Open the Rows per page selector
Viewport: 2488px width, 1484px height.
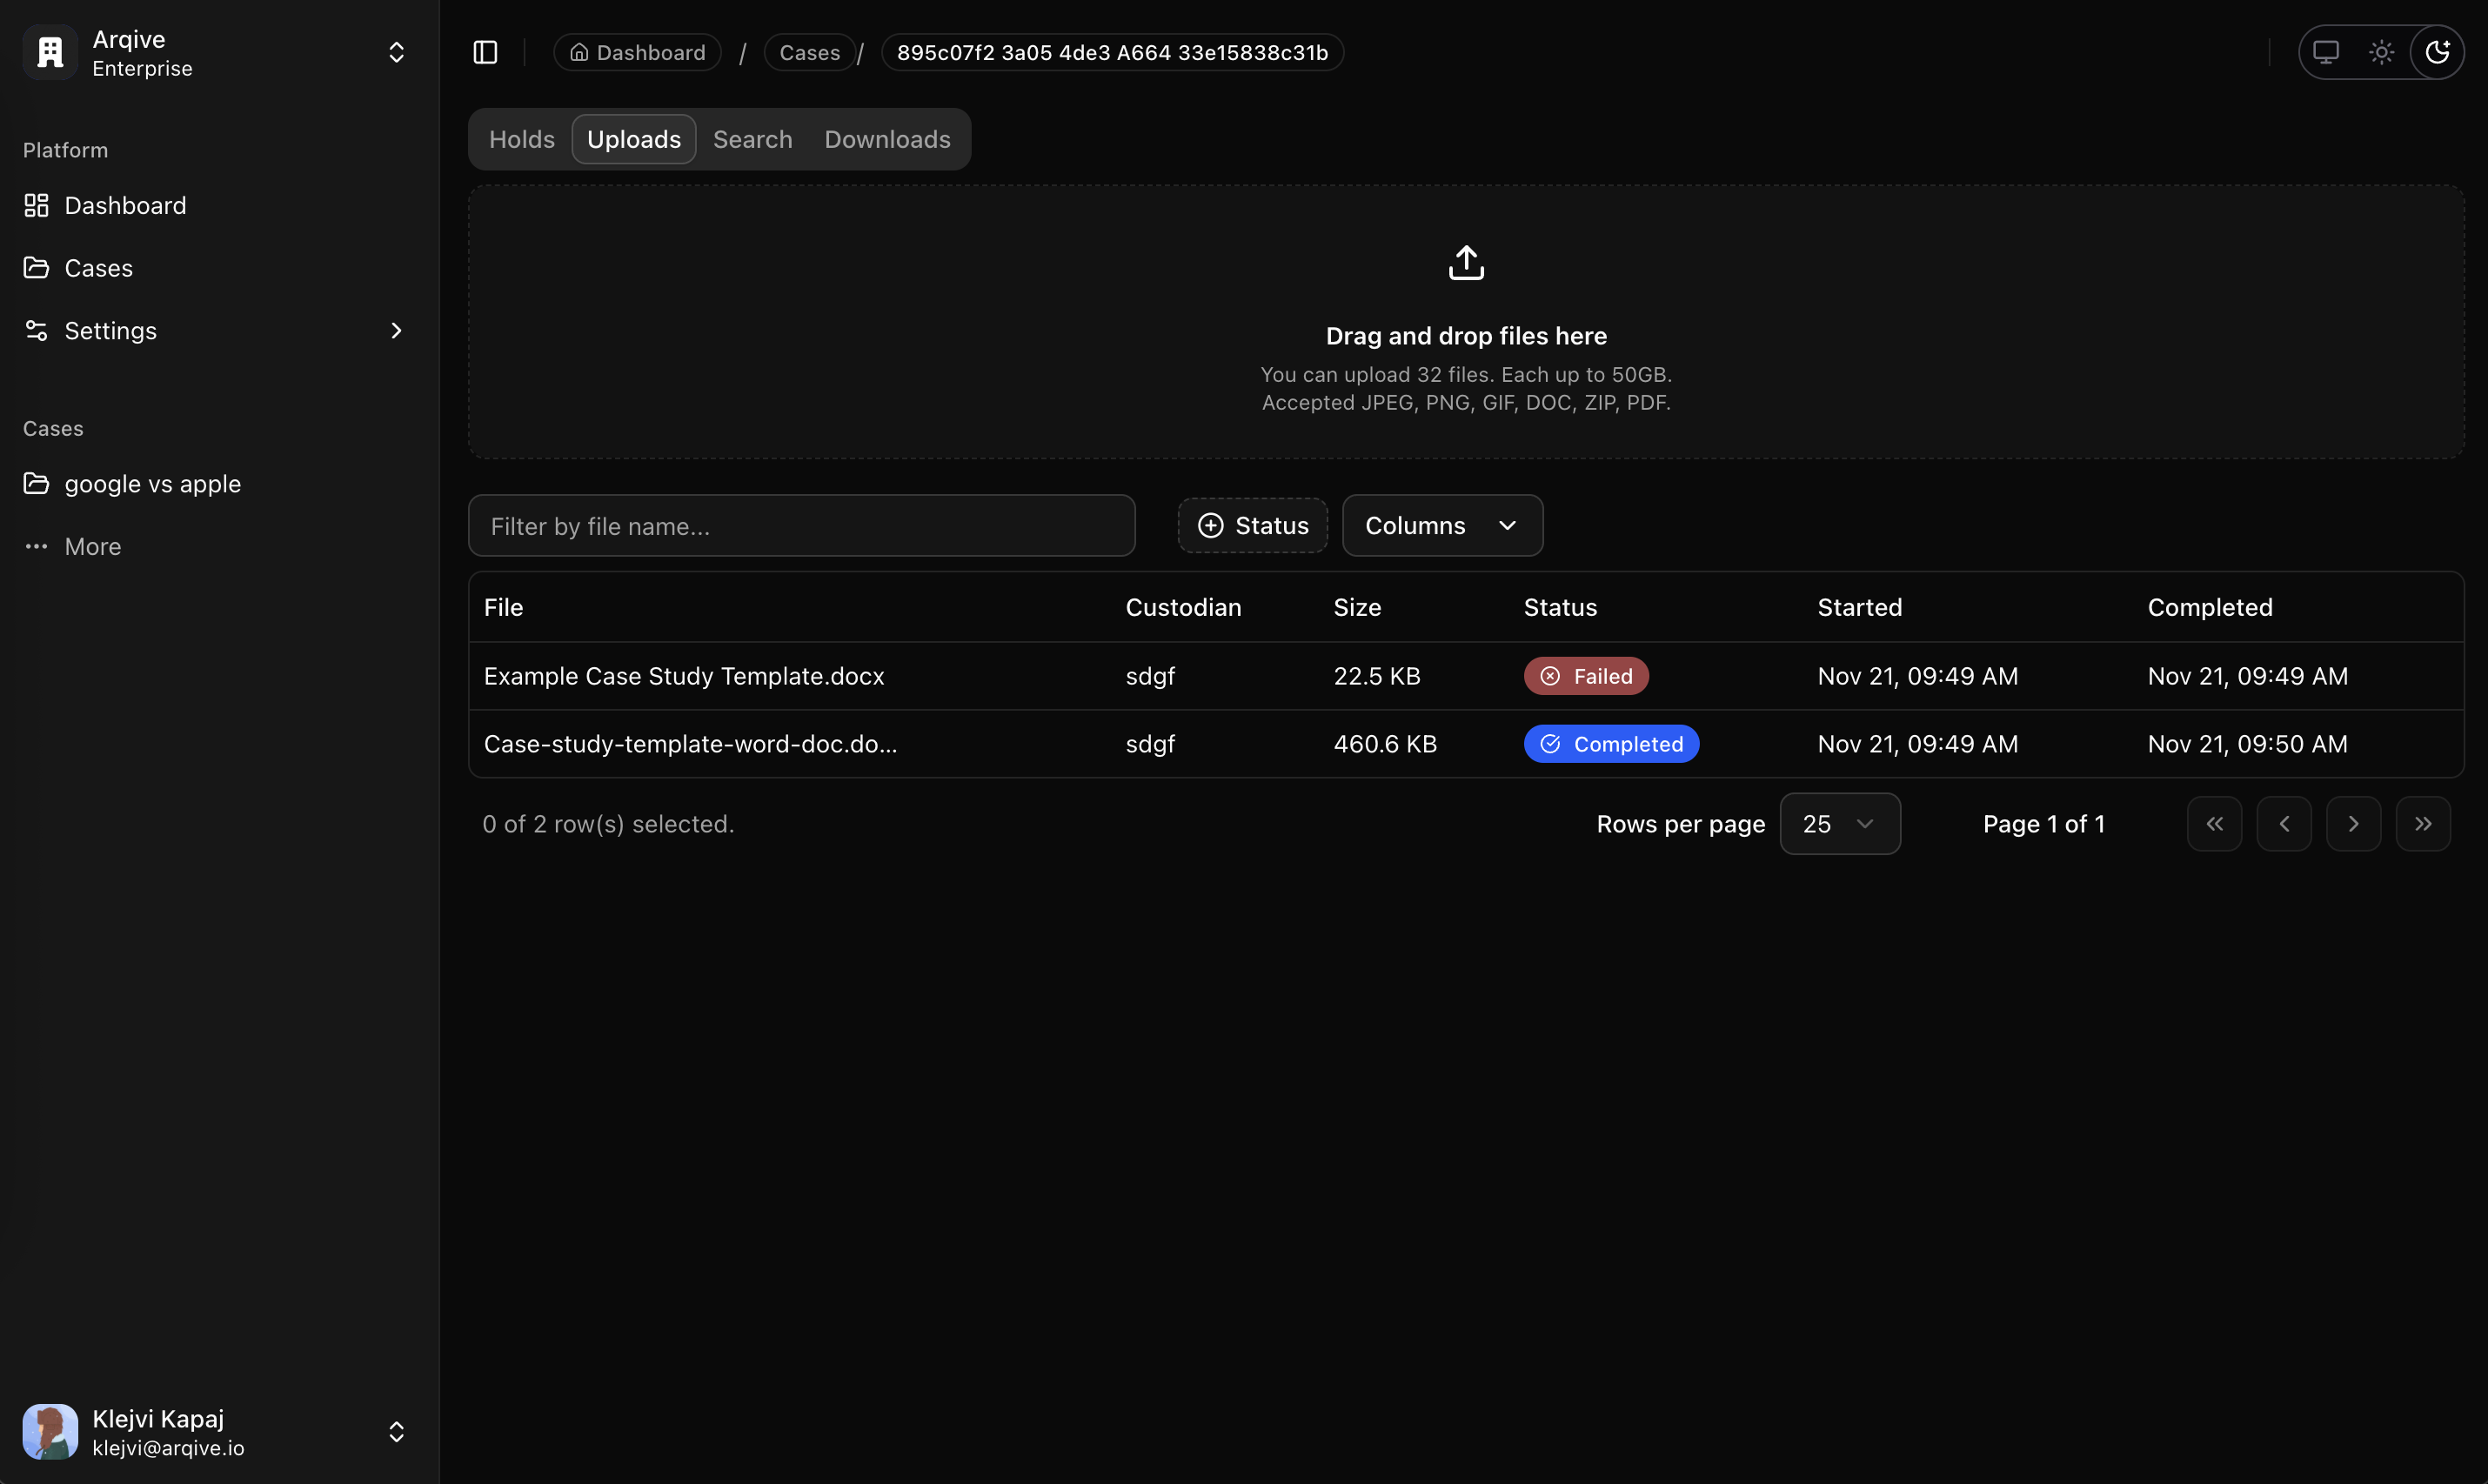click(x=1840, y=823)
